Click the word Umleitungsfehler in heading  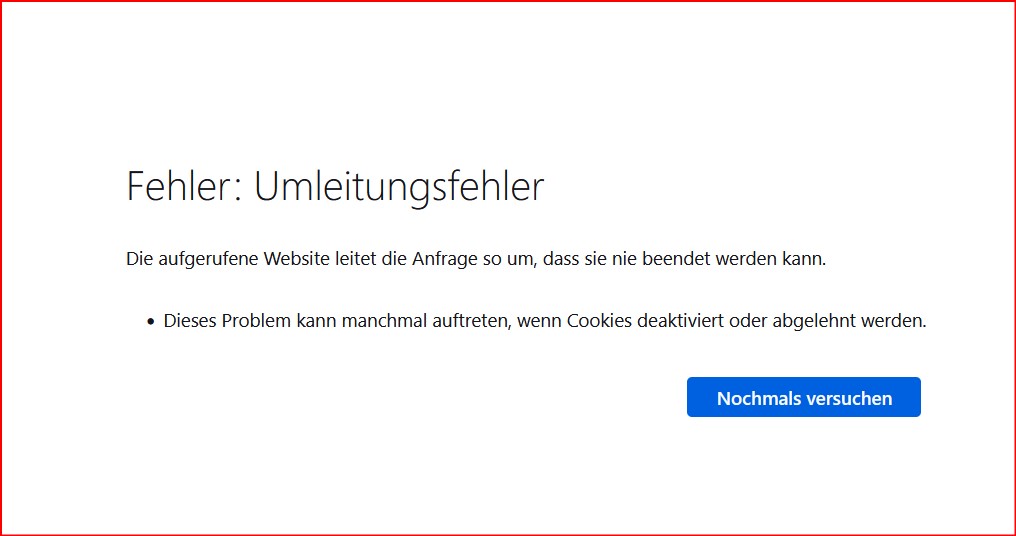click(399, 187)
